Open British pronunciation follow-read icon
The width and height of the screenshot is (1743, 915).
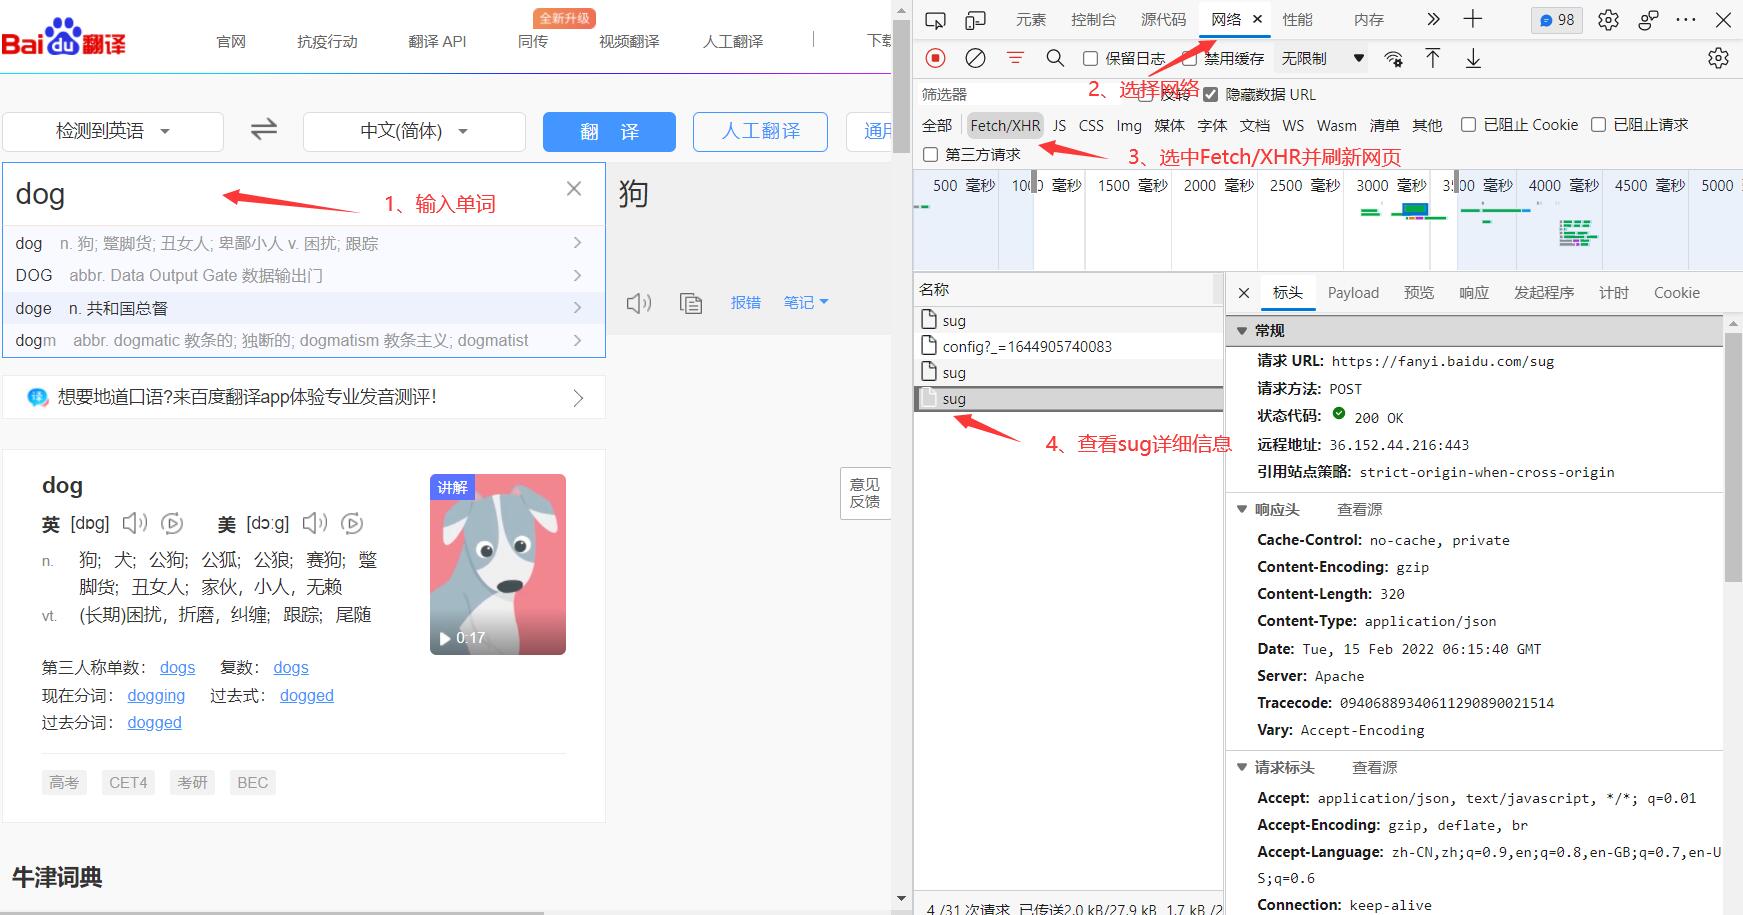pos(172,523)
